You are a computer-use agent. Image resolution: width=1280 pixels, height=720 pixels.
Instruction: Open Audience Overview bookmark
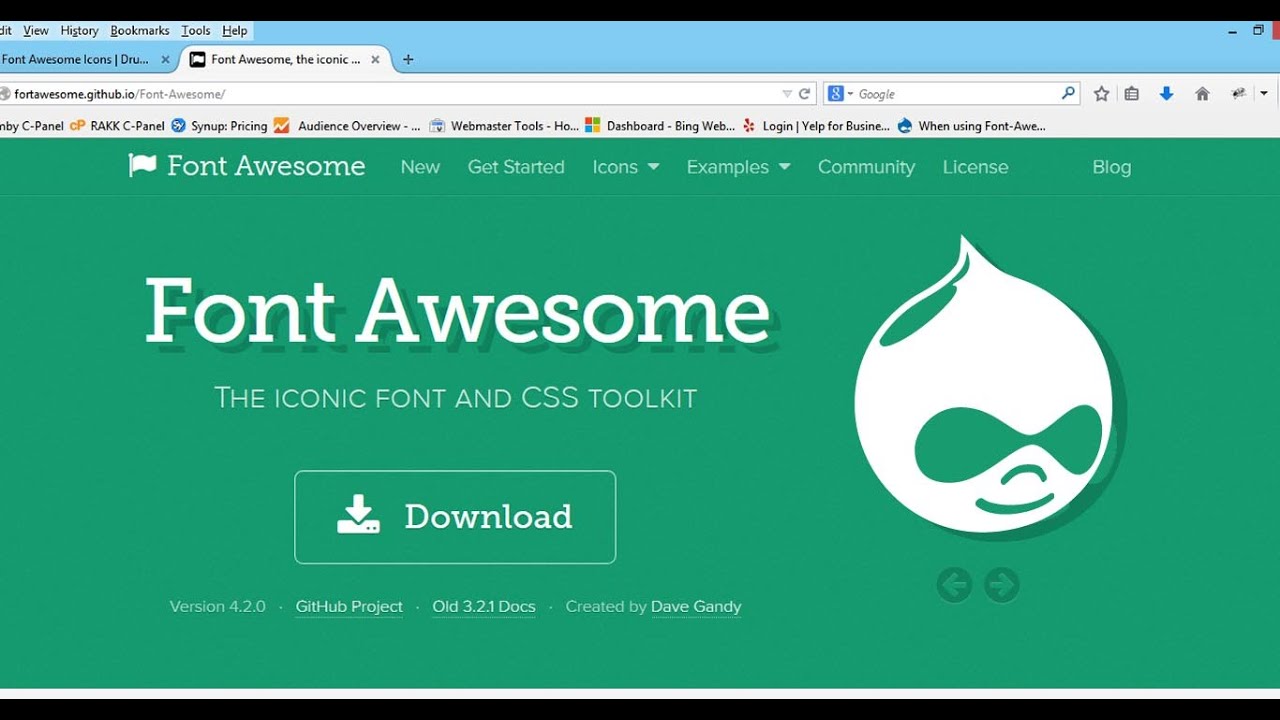coord(347,126)
